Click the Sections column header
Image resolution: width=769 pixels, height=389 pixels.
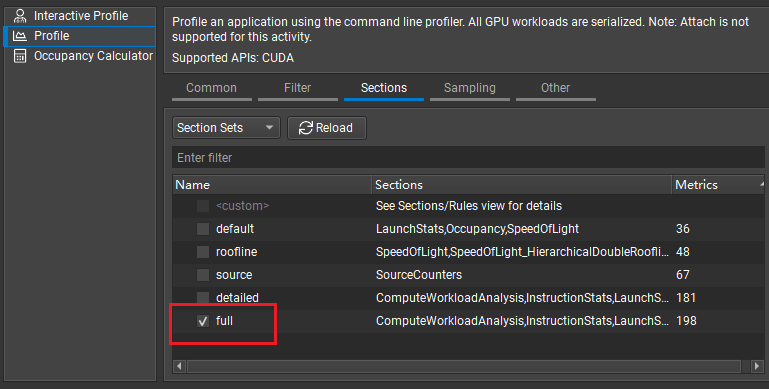point(521,185)
